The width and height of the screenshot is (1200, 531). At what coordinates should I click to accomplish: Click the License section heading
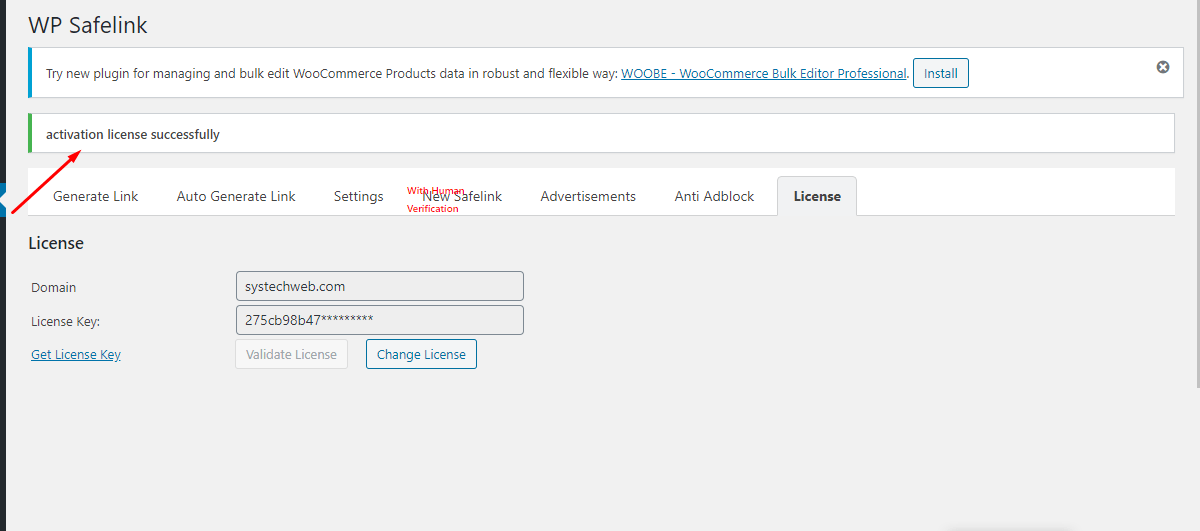pos(56,243)
